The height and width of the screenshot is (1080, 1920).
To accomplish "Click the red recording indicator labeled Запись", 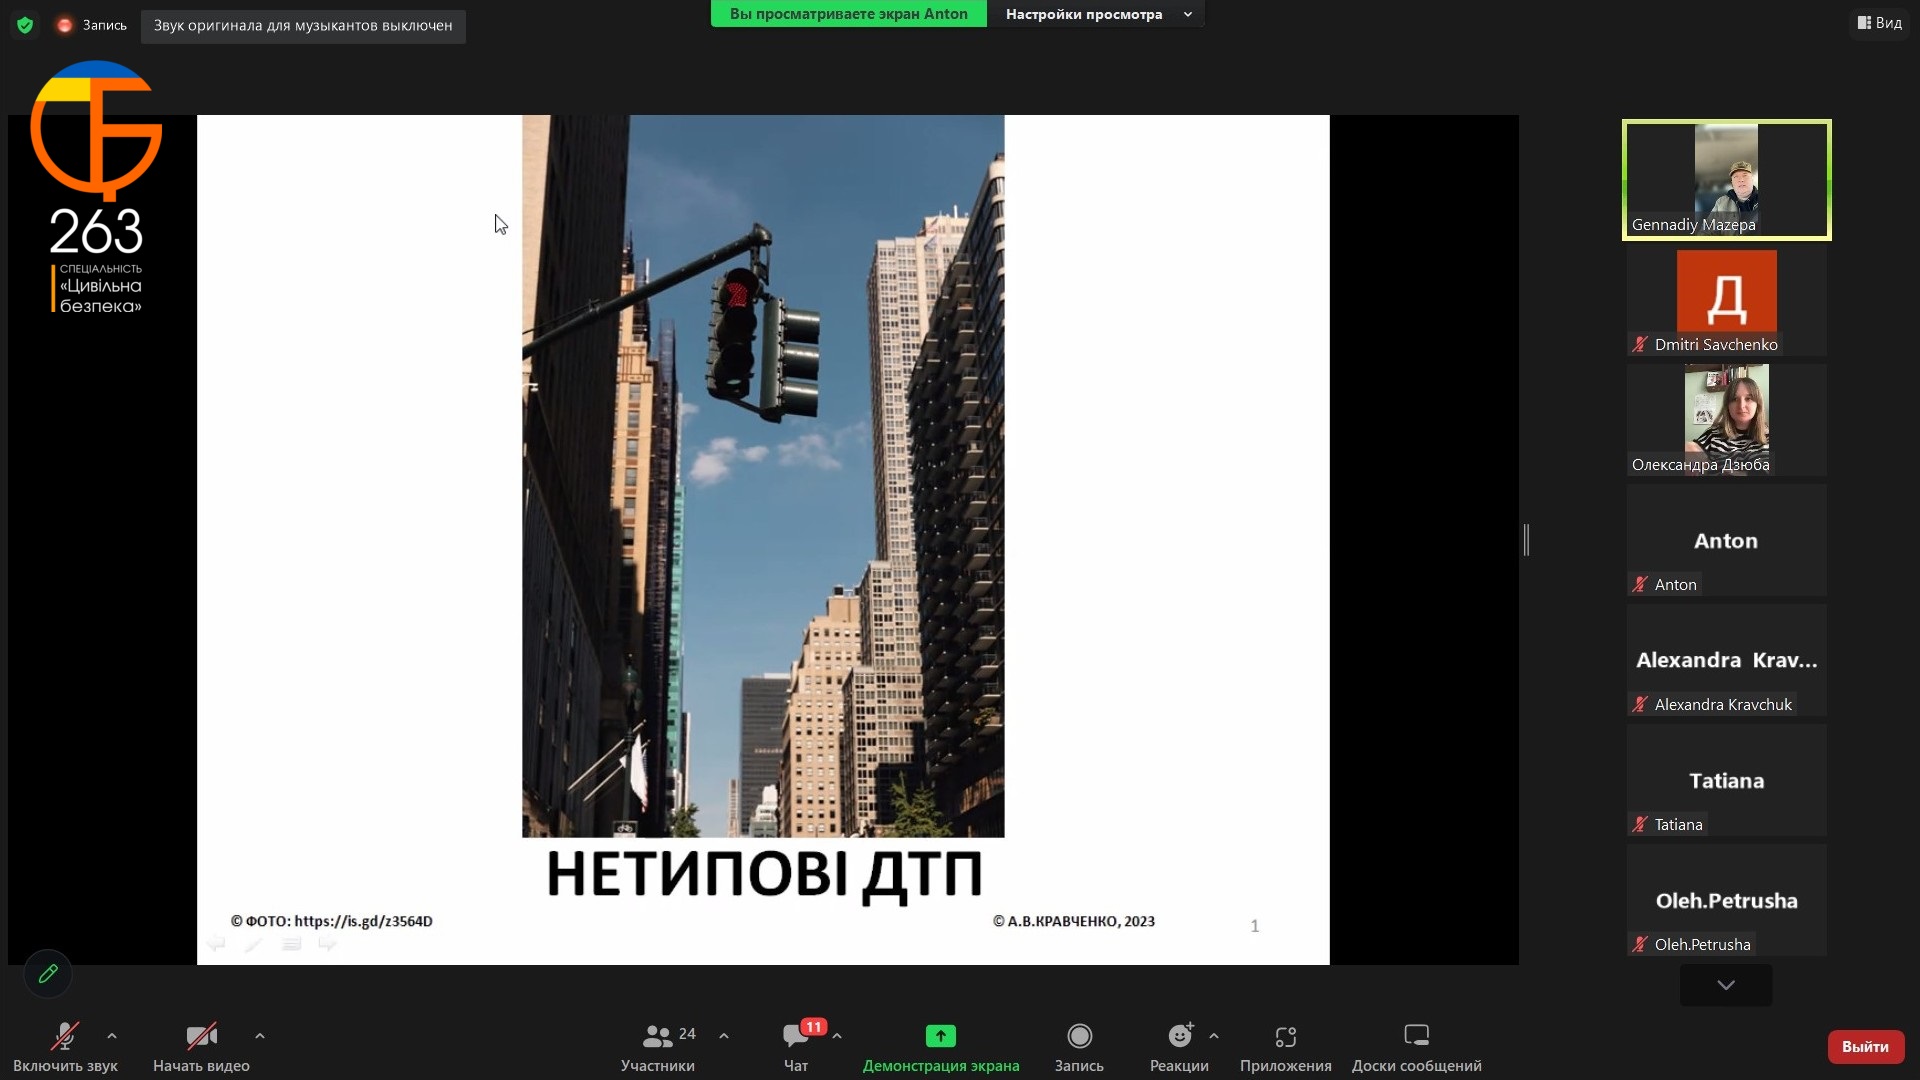I will (x=92, y=25).
